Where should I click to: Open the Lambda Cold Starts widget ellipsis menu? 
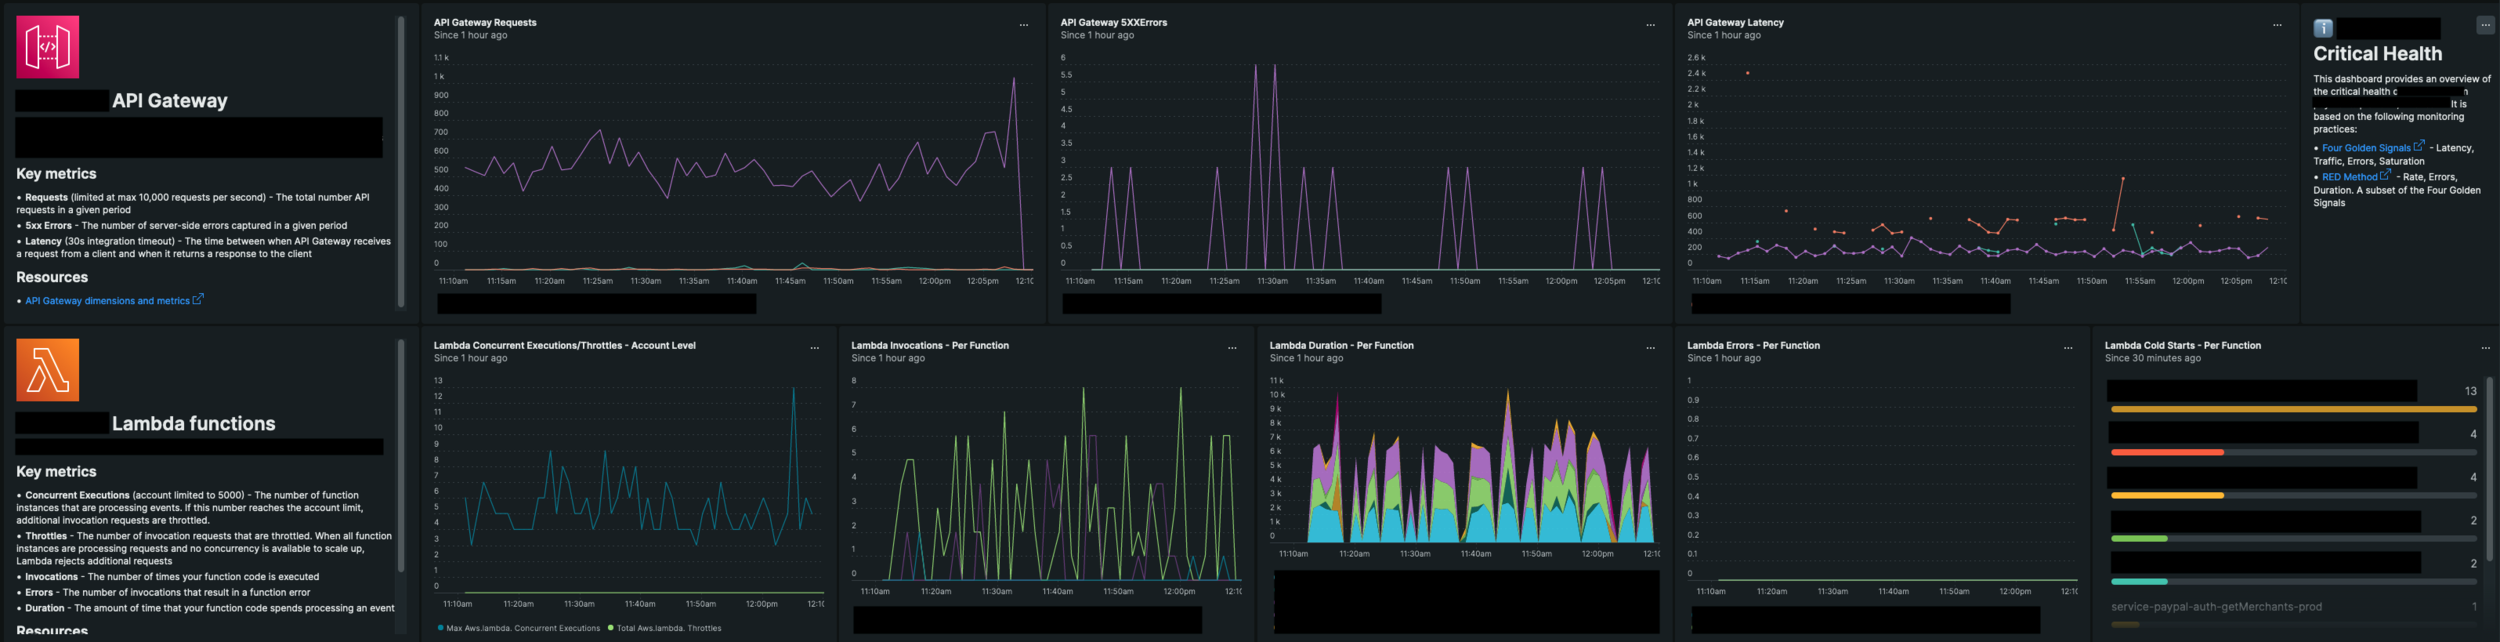pyautogui.click(x=2485, y=348)
